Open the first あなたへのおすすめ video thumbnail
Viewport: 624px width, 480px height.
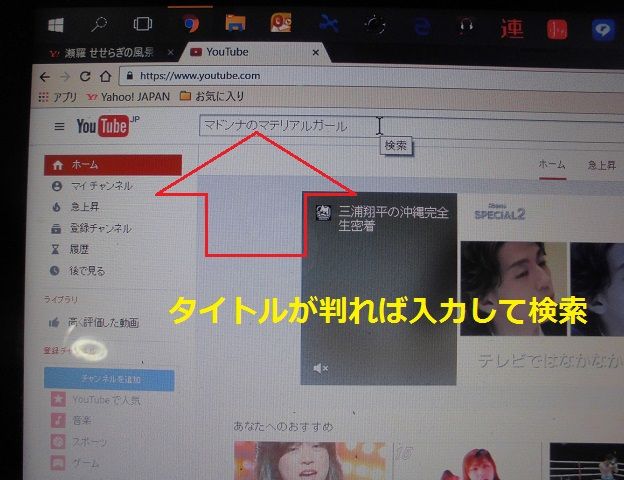point(310,460)
